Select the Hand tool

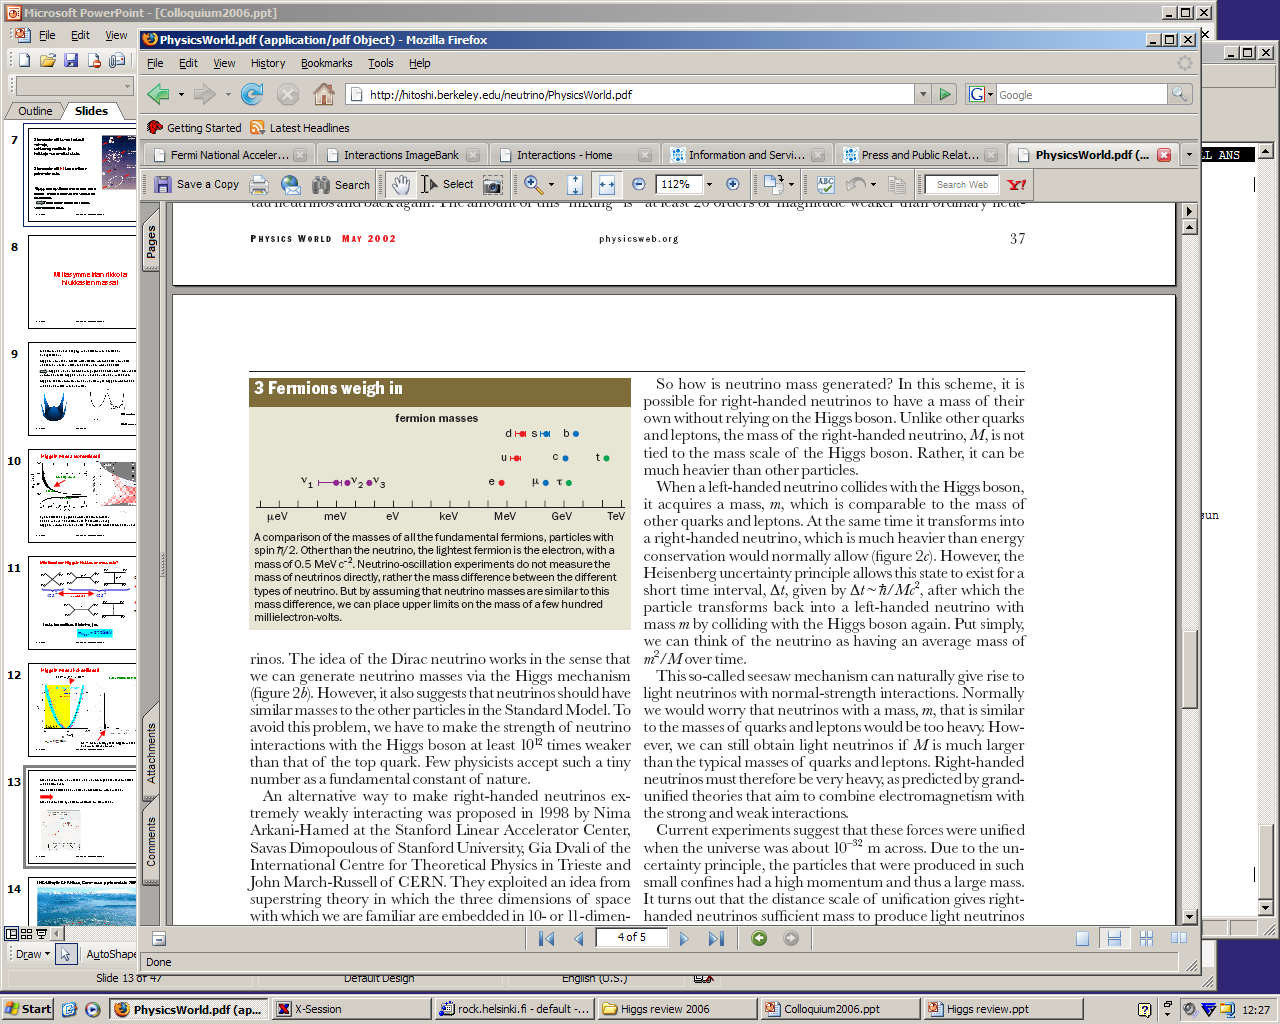[x=401, y=184]
